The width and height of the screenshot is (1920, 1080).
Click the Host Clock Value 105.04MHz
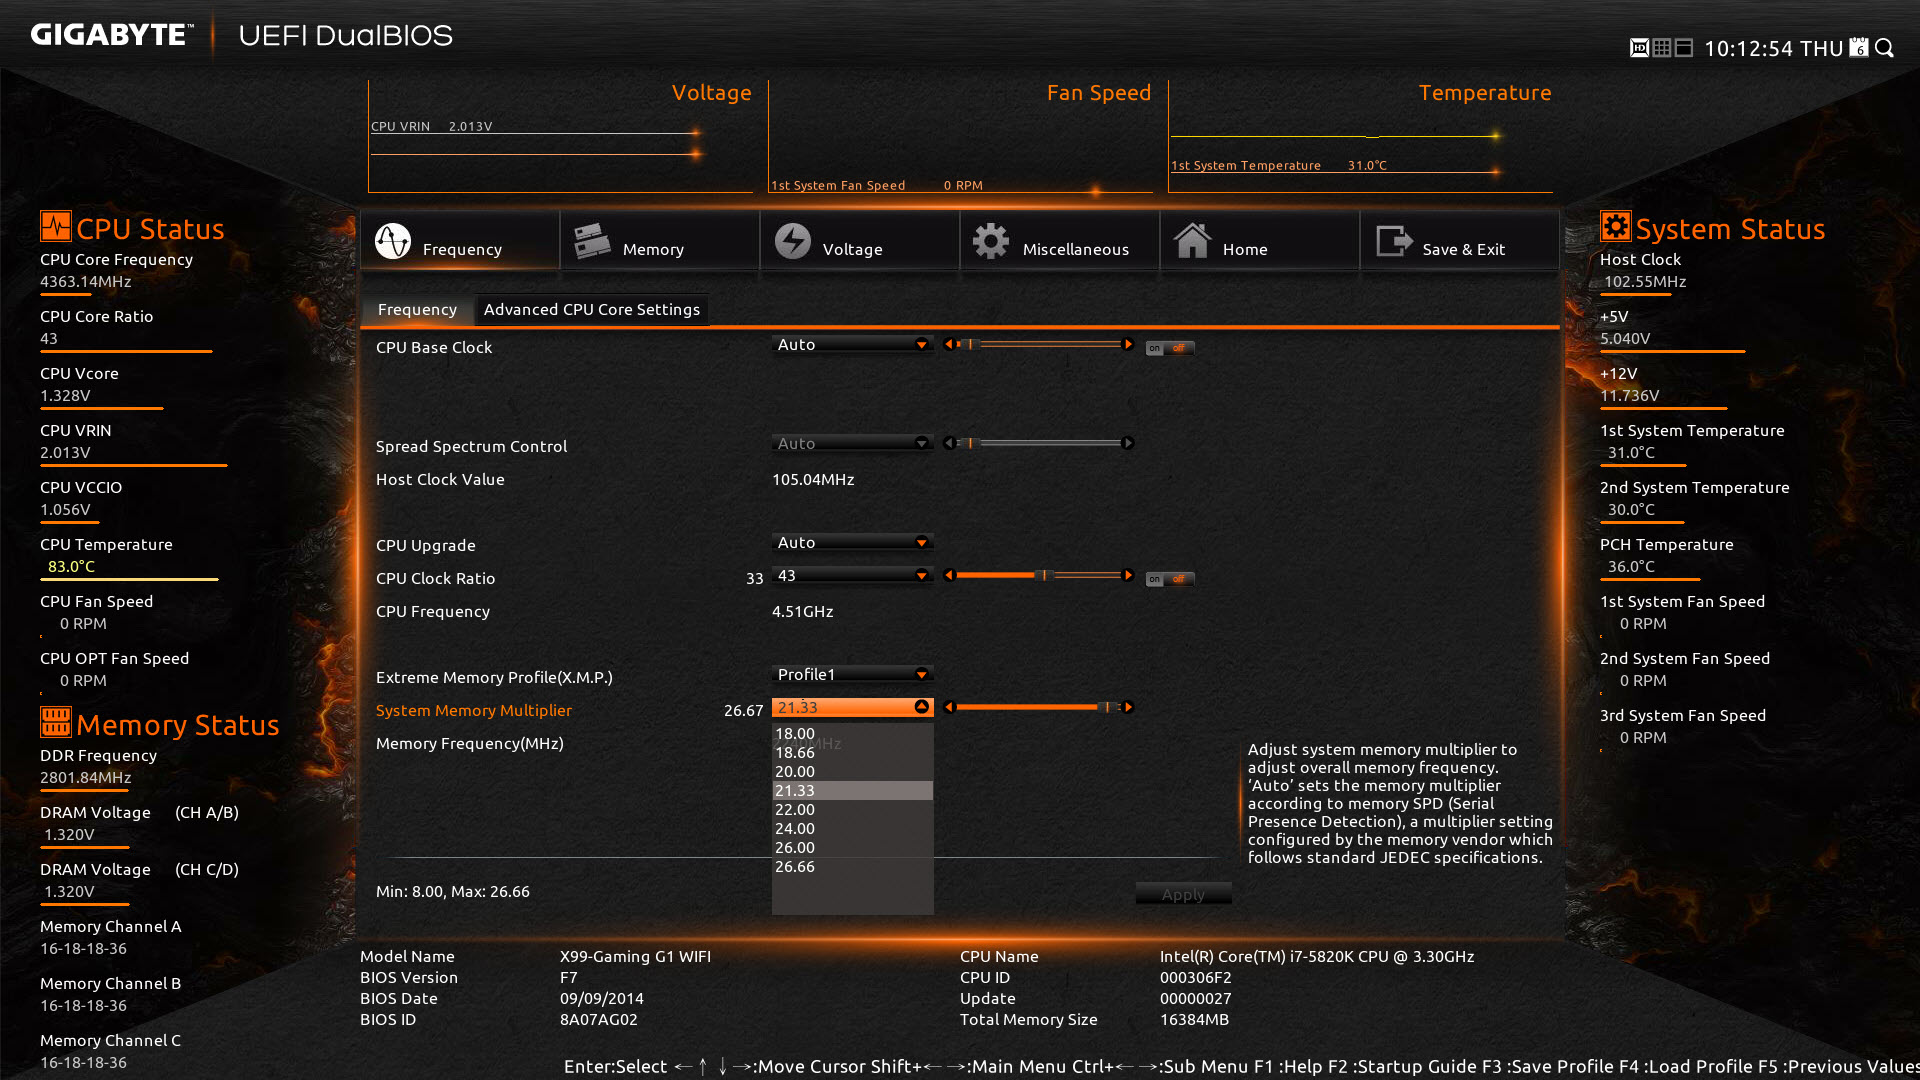point(813,479)
